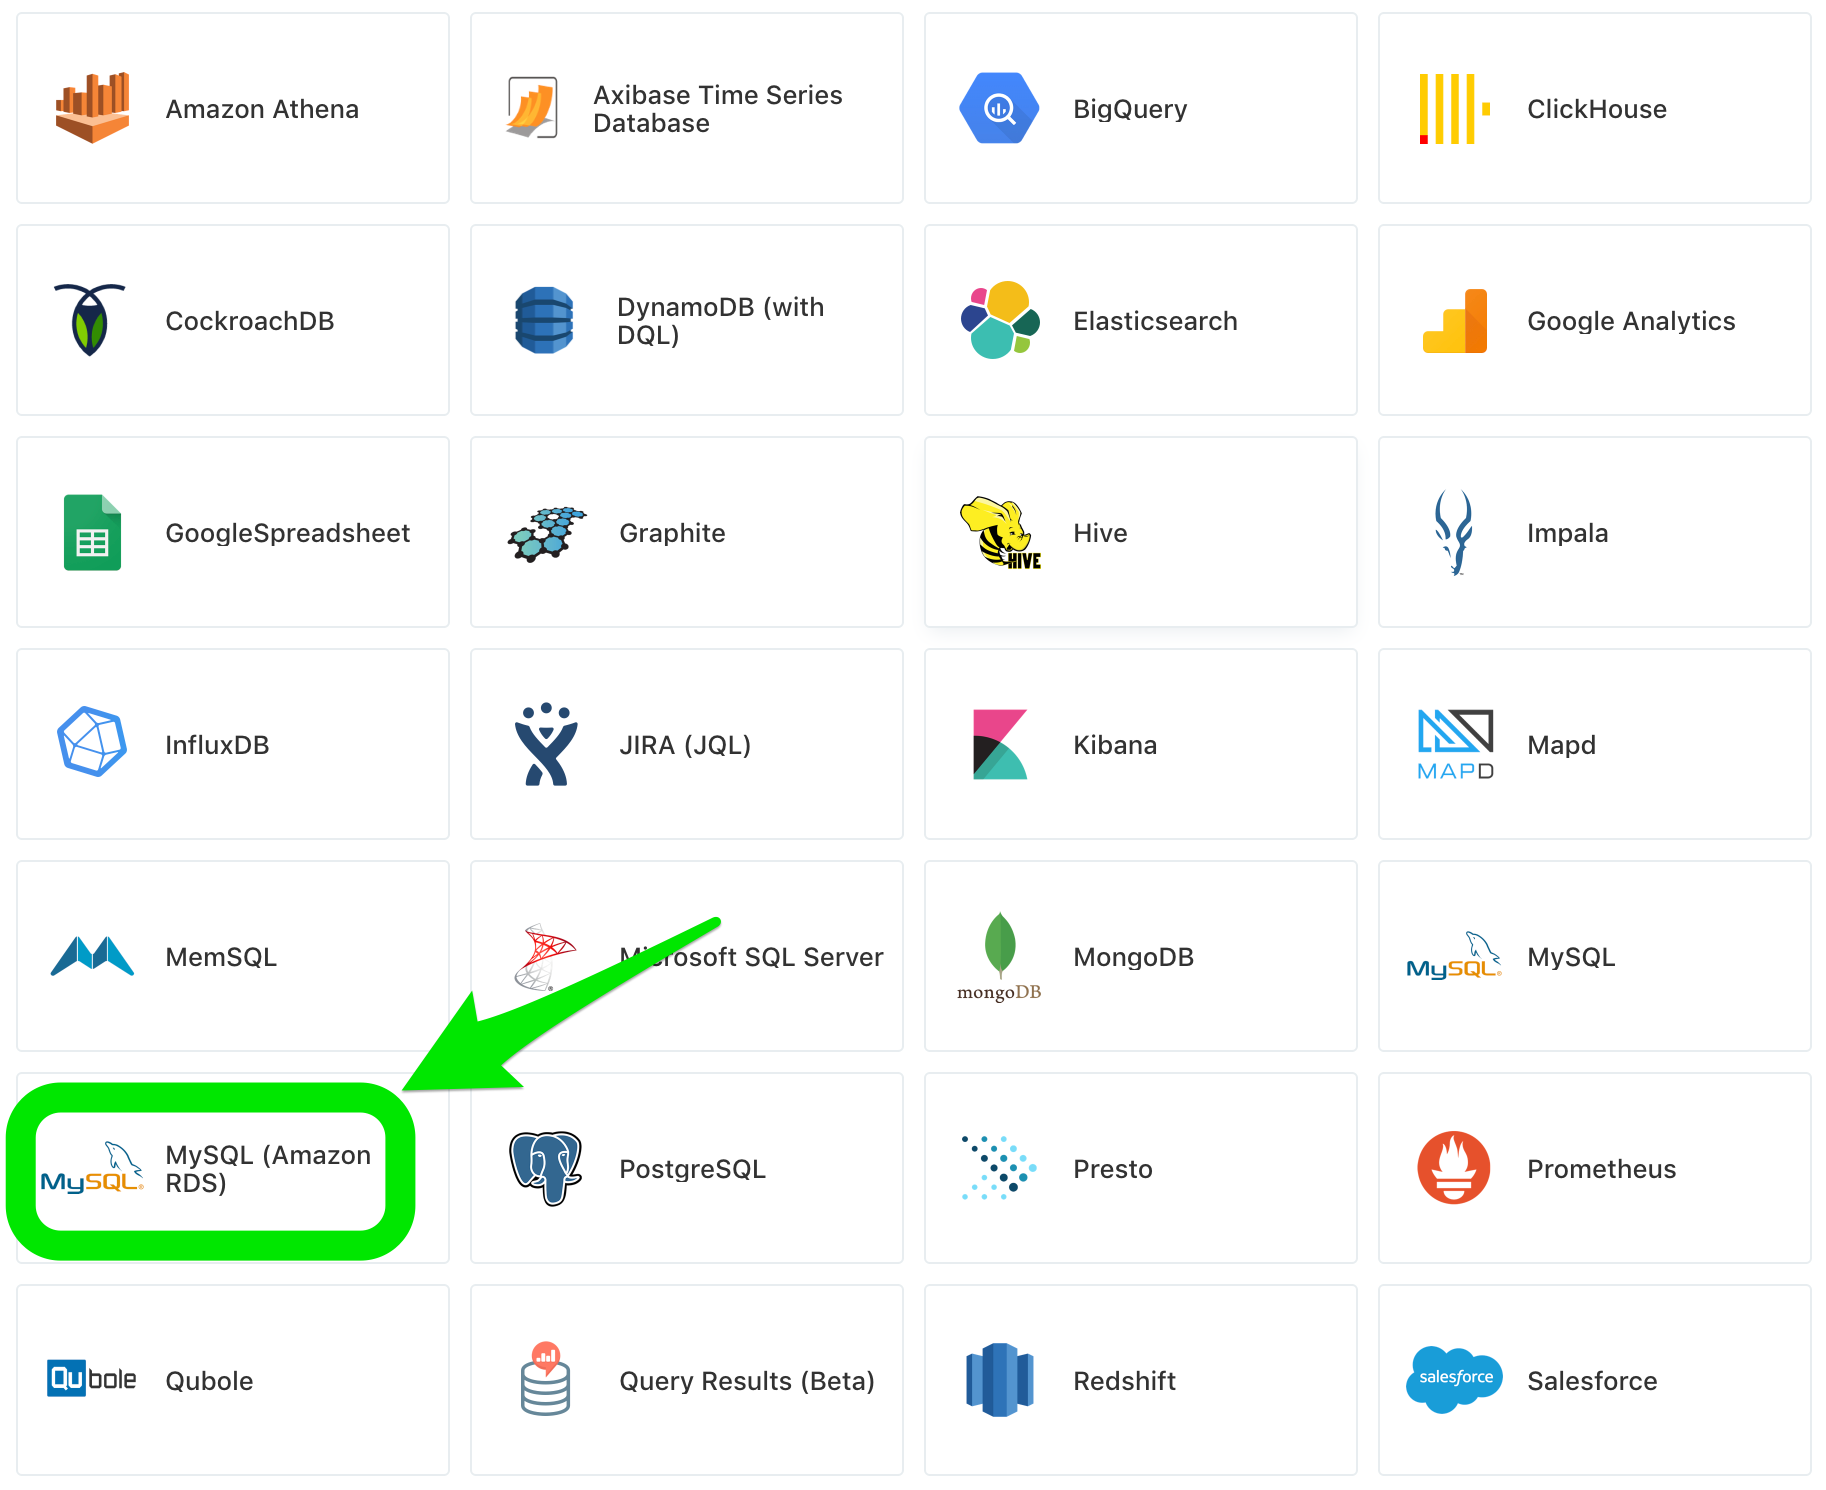Screen dimensions: 1826x1490
Task: Choose the "PostgreSQL" label text
Action: [x=693, y=1169]
